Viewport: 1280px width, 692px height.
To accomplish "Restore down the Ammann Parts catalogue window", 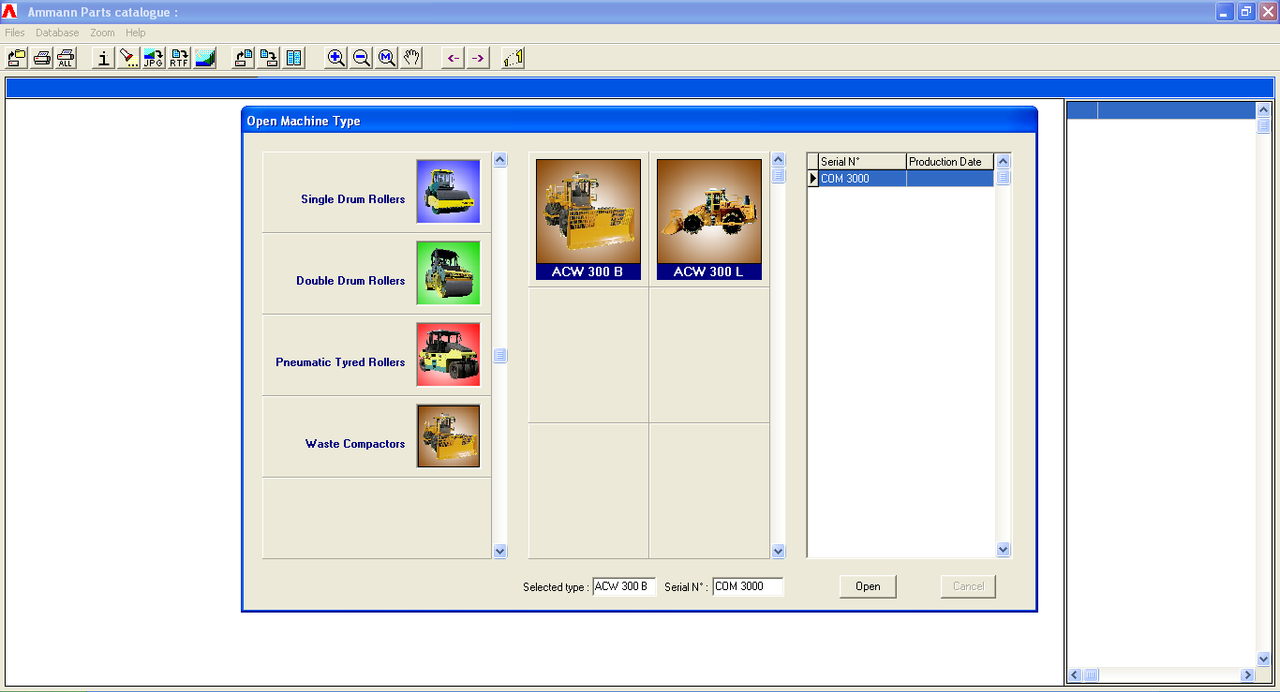I will coord(1246,11).
